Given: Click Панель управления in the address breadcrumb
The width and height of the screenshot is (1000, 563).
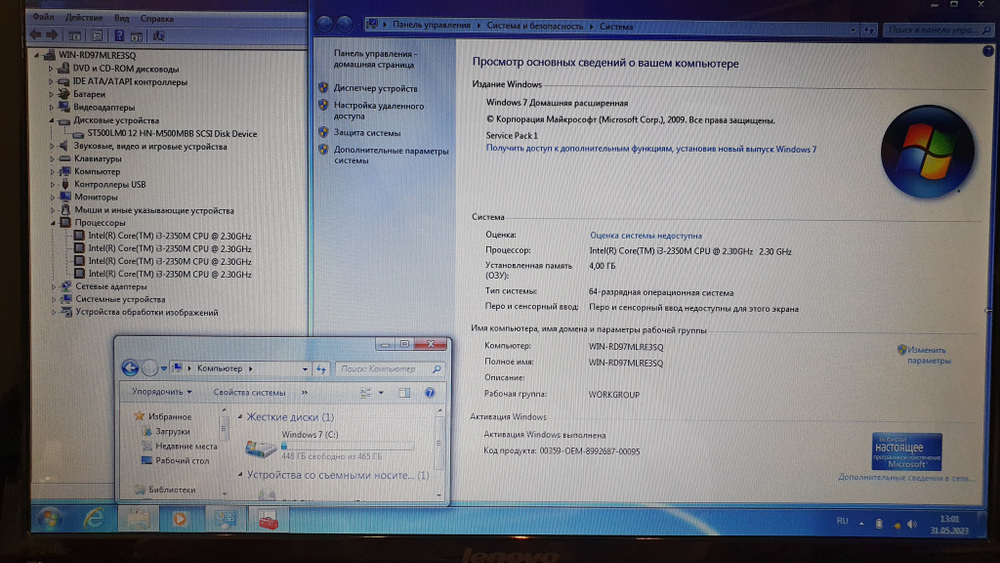Looking at the screenshot, I should 431,25.
